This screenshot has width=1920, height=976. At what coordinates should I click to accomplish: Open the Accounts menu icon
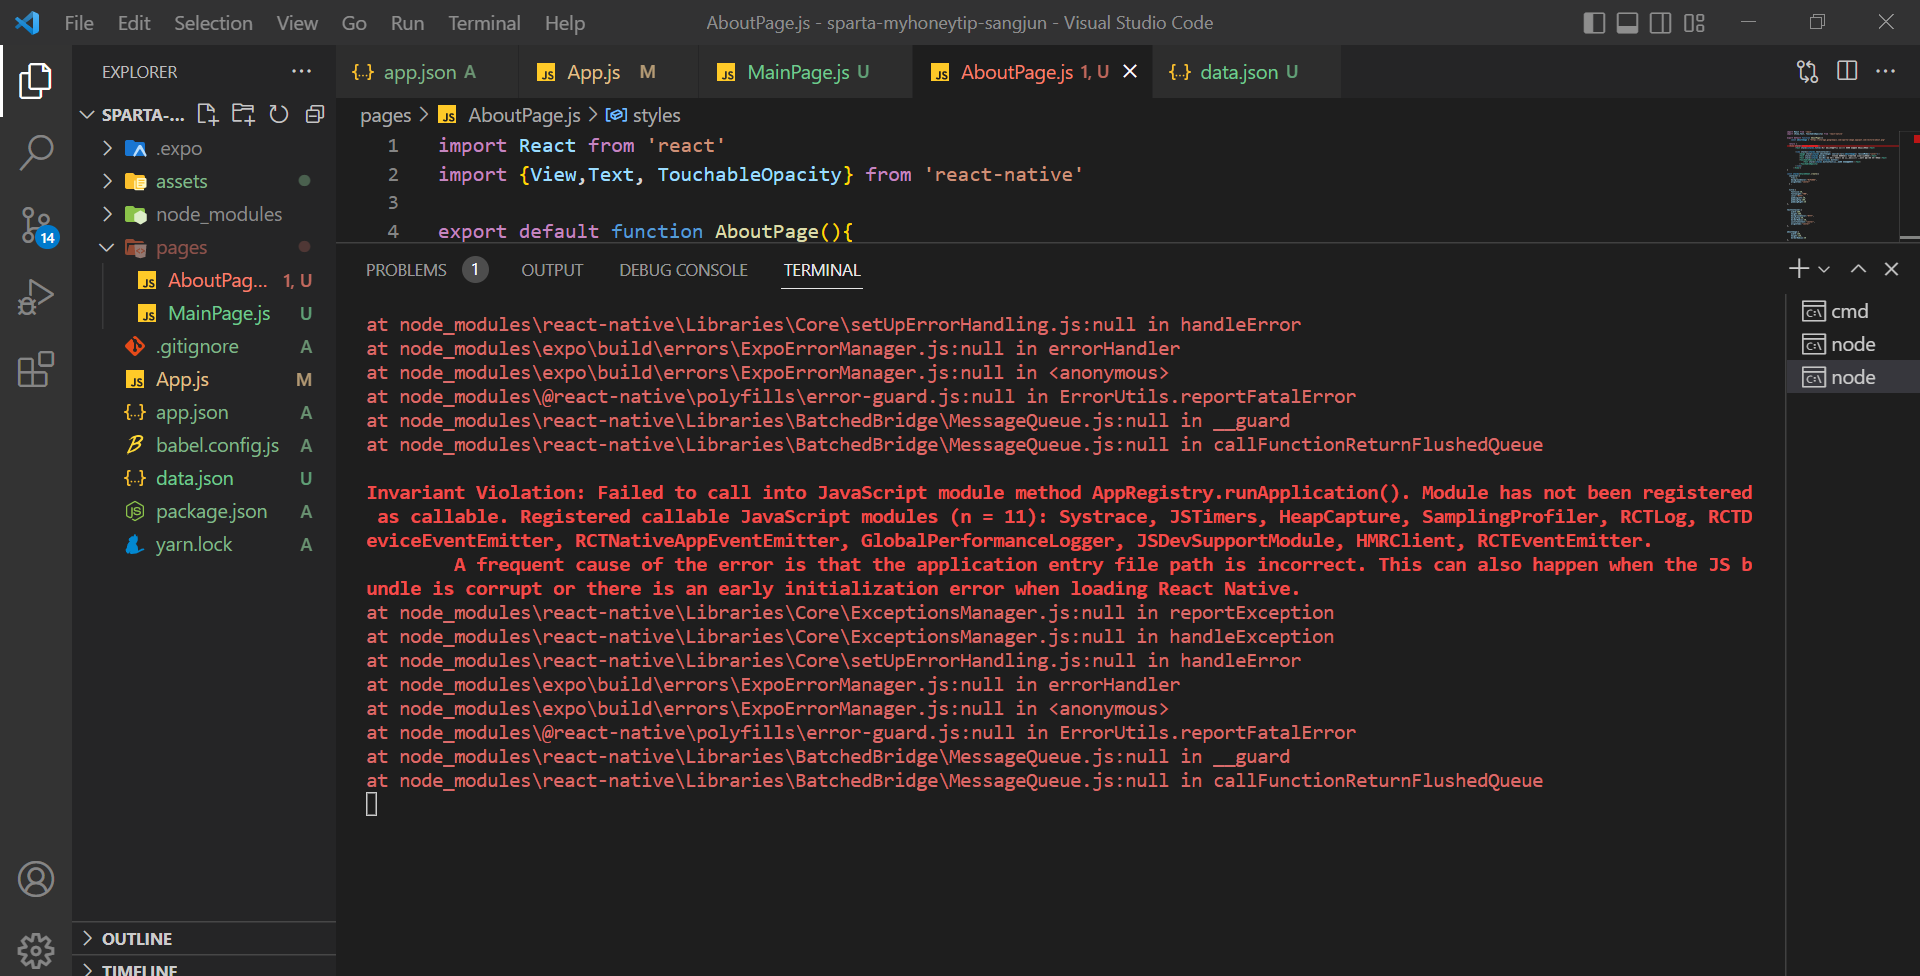click(36, 879)
